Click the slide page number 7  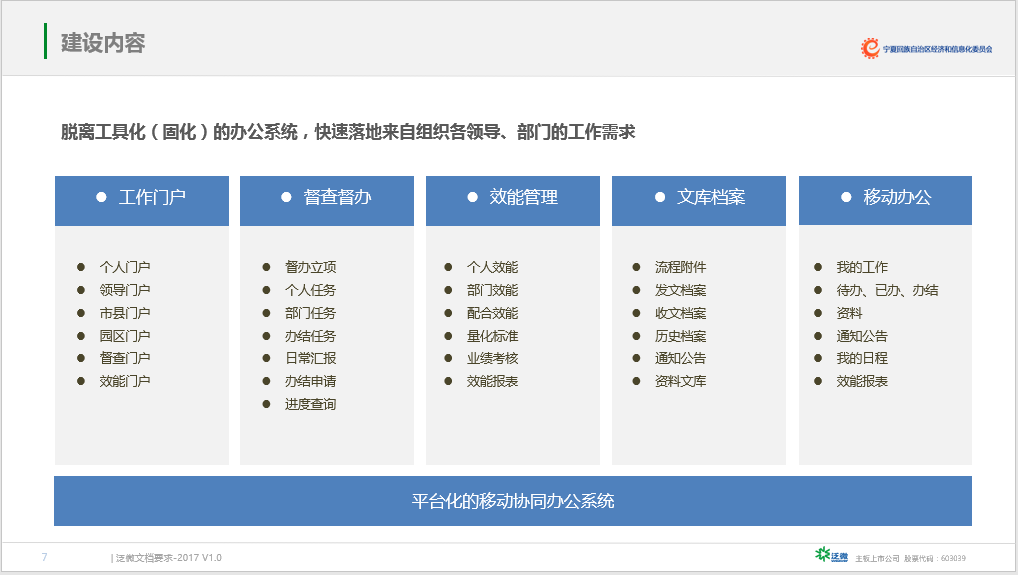click(44, 557)
